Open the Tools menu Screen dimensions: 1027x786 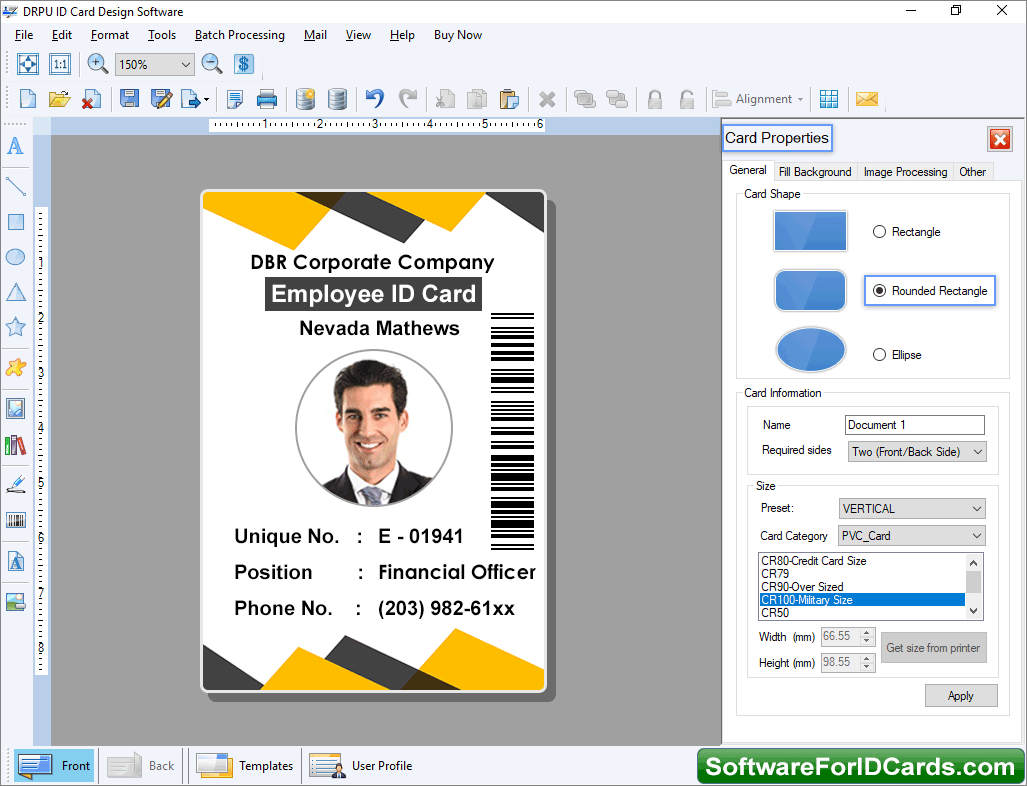point(162,35)
